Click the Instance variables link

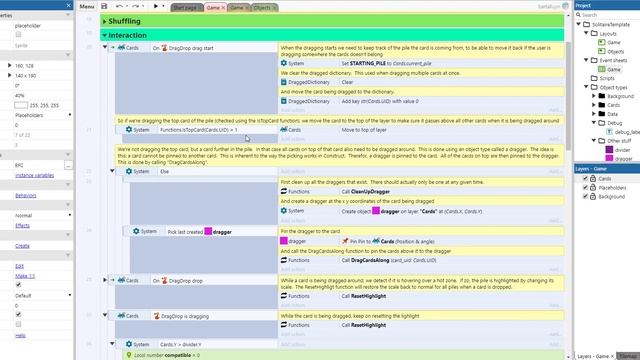[35, 175]
